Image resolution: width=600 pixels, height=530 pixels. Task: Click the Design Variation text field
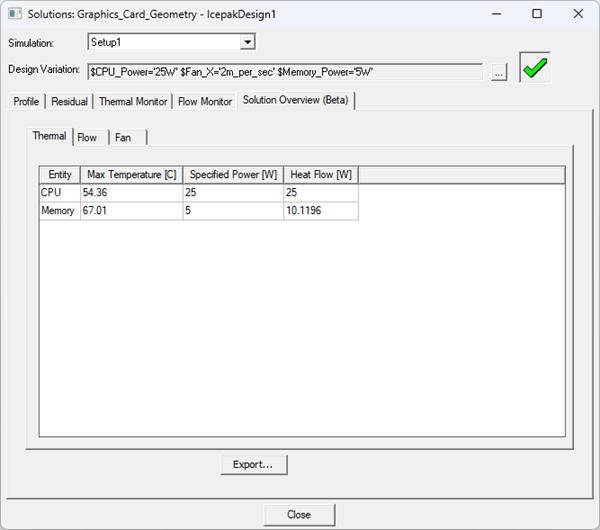coord(285,72)
